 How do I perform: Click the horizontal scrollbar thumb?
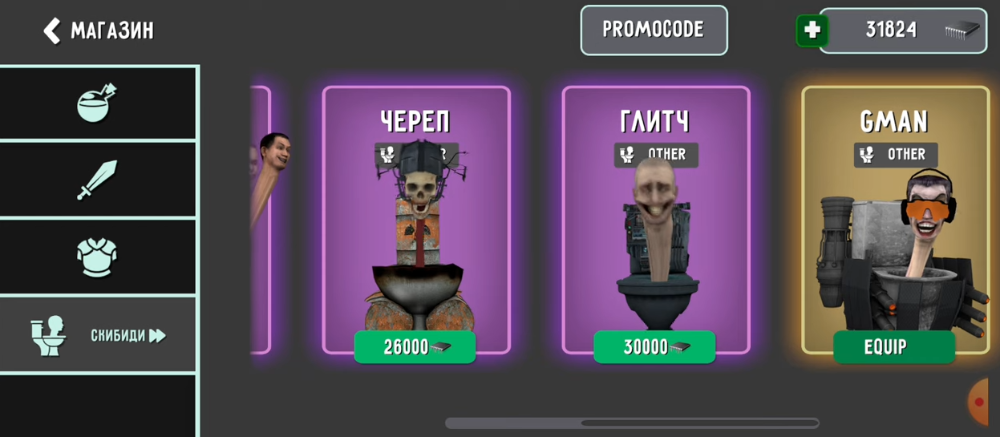point(700,423)
